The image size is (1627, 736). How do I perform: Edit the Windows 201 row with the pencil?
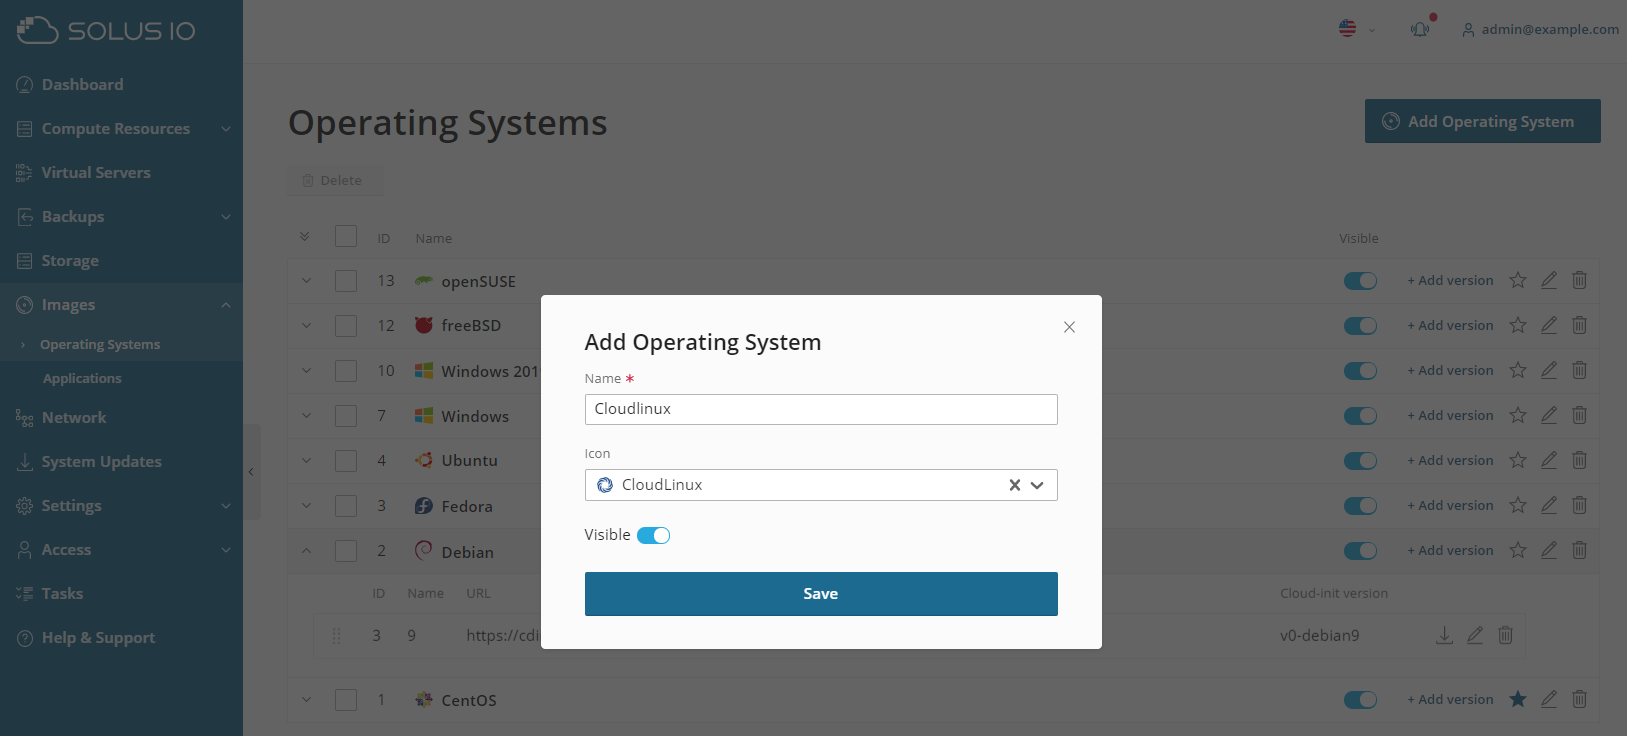pyautogui.click(x=1549, y=370)
